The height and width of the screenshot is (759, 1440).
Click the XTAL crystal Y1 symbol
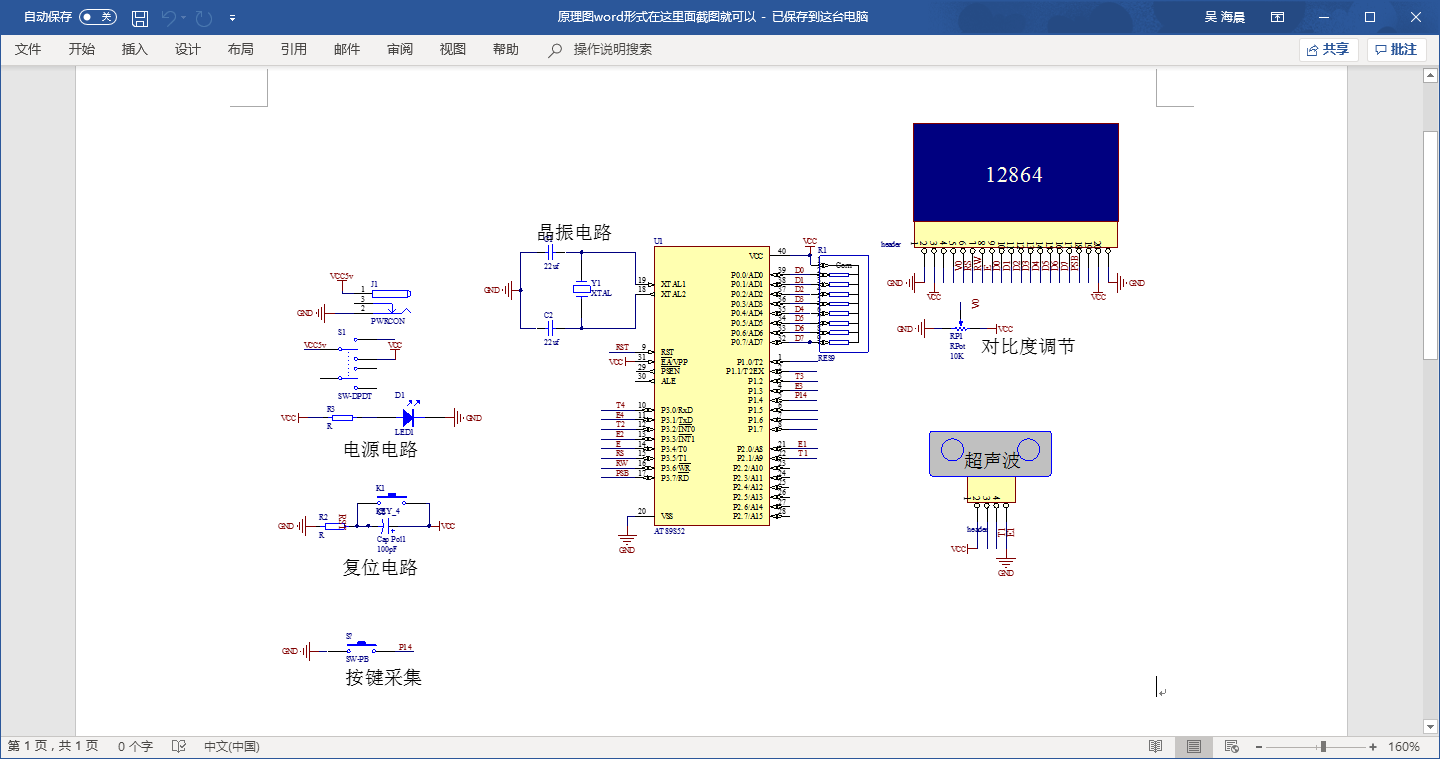[x=581, y=289]
